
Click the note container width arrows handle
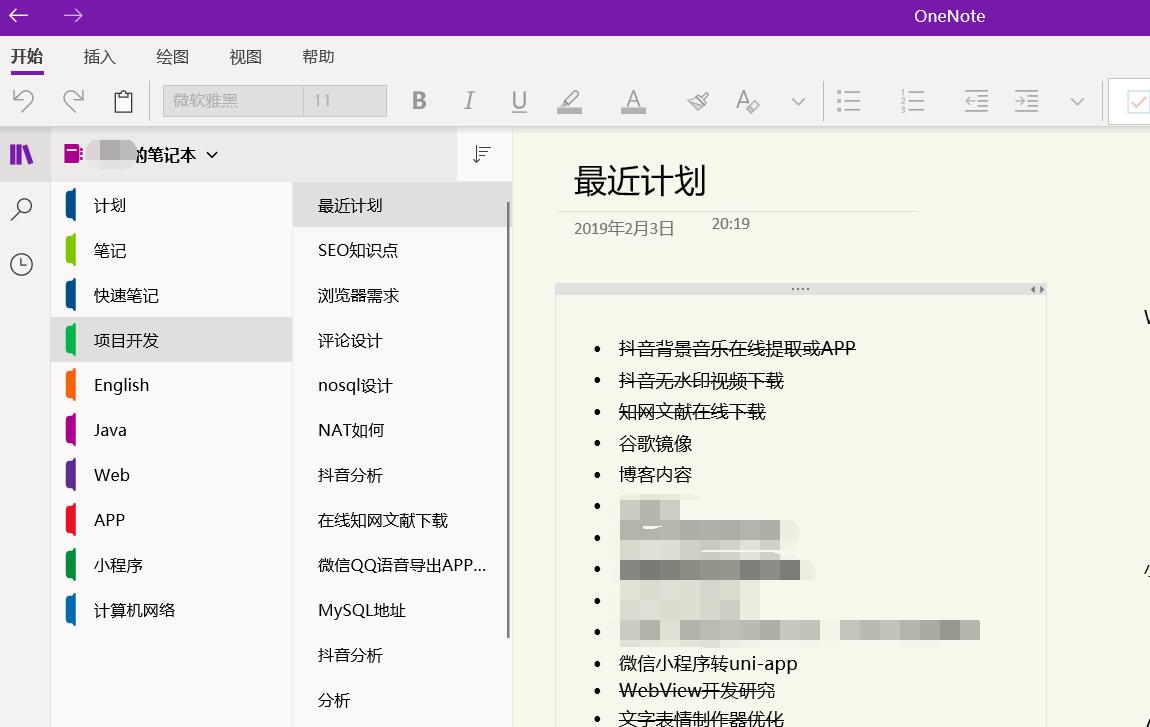pos(1037,289)
